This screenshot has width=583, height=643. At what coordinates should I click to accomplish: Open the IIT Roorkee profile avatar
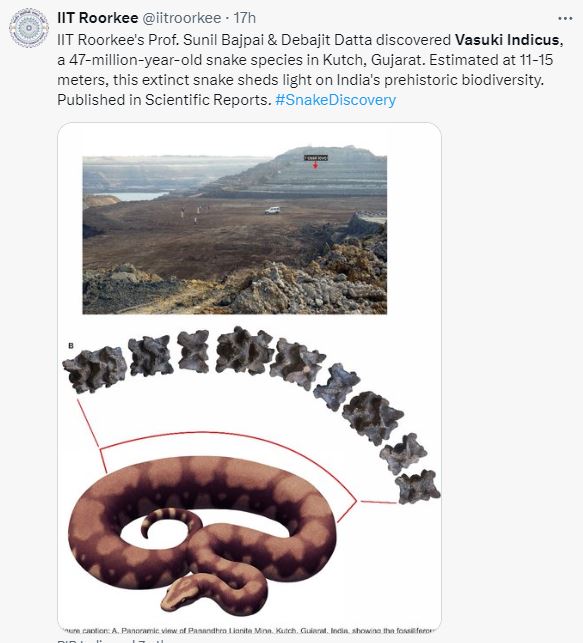[x=29, y=27]
